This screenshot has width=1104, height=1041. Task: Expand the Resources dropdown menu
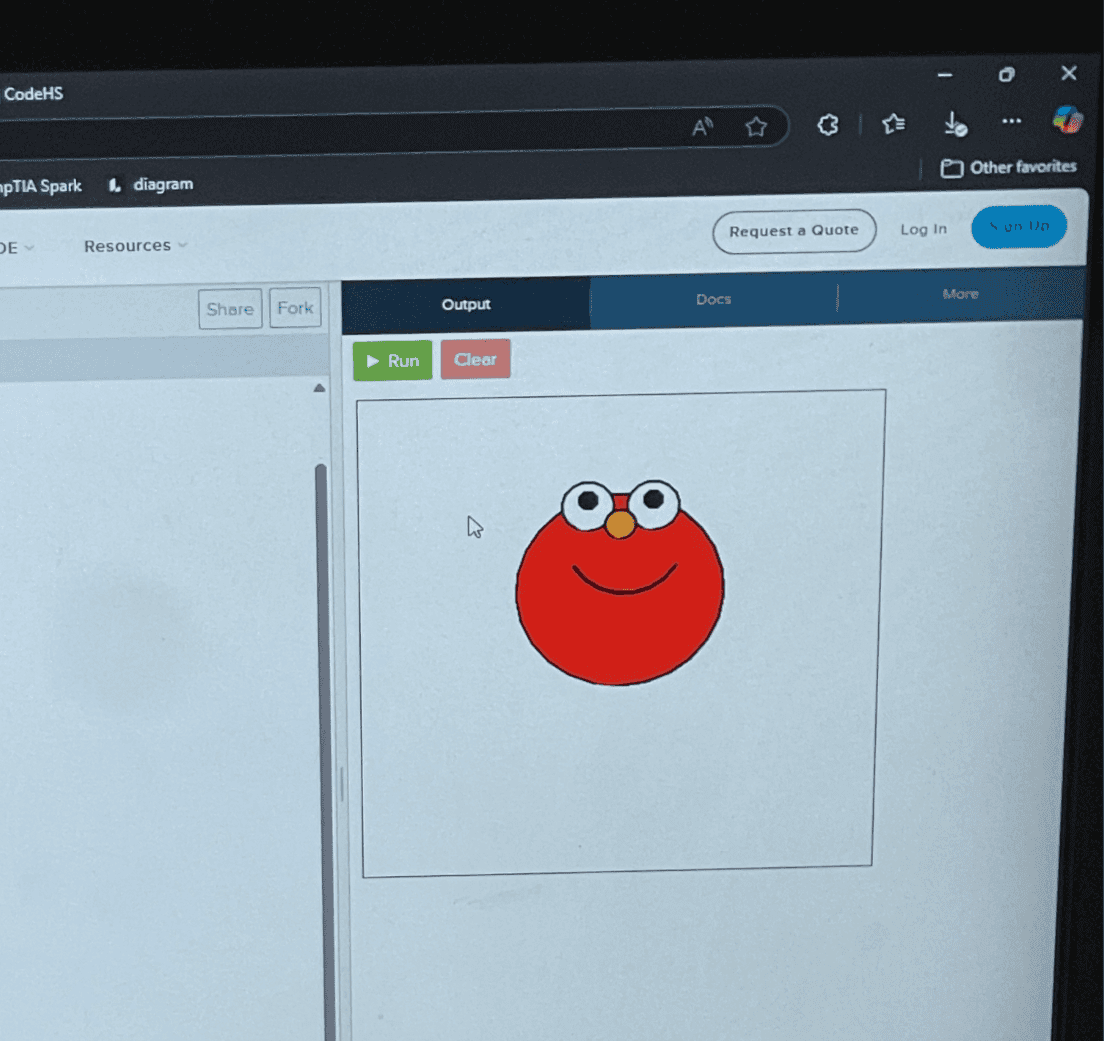[135, 246]
